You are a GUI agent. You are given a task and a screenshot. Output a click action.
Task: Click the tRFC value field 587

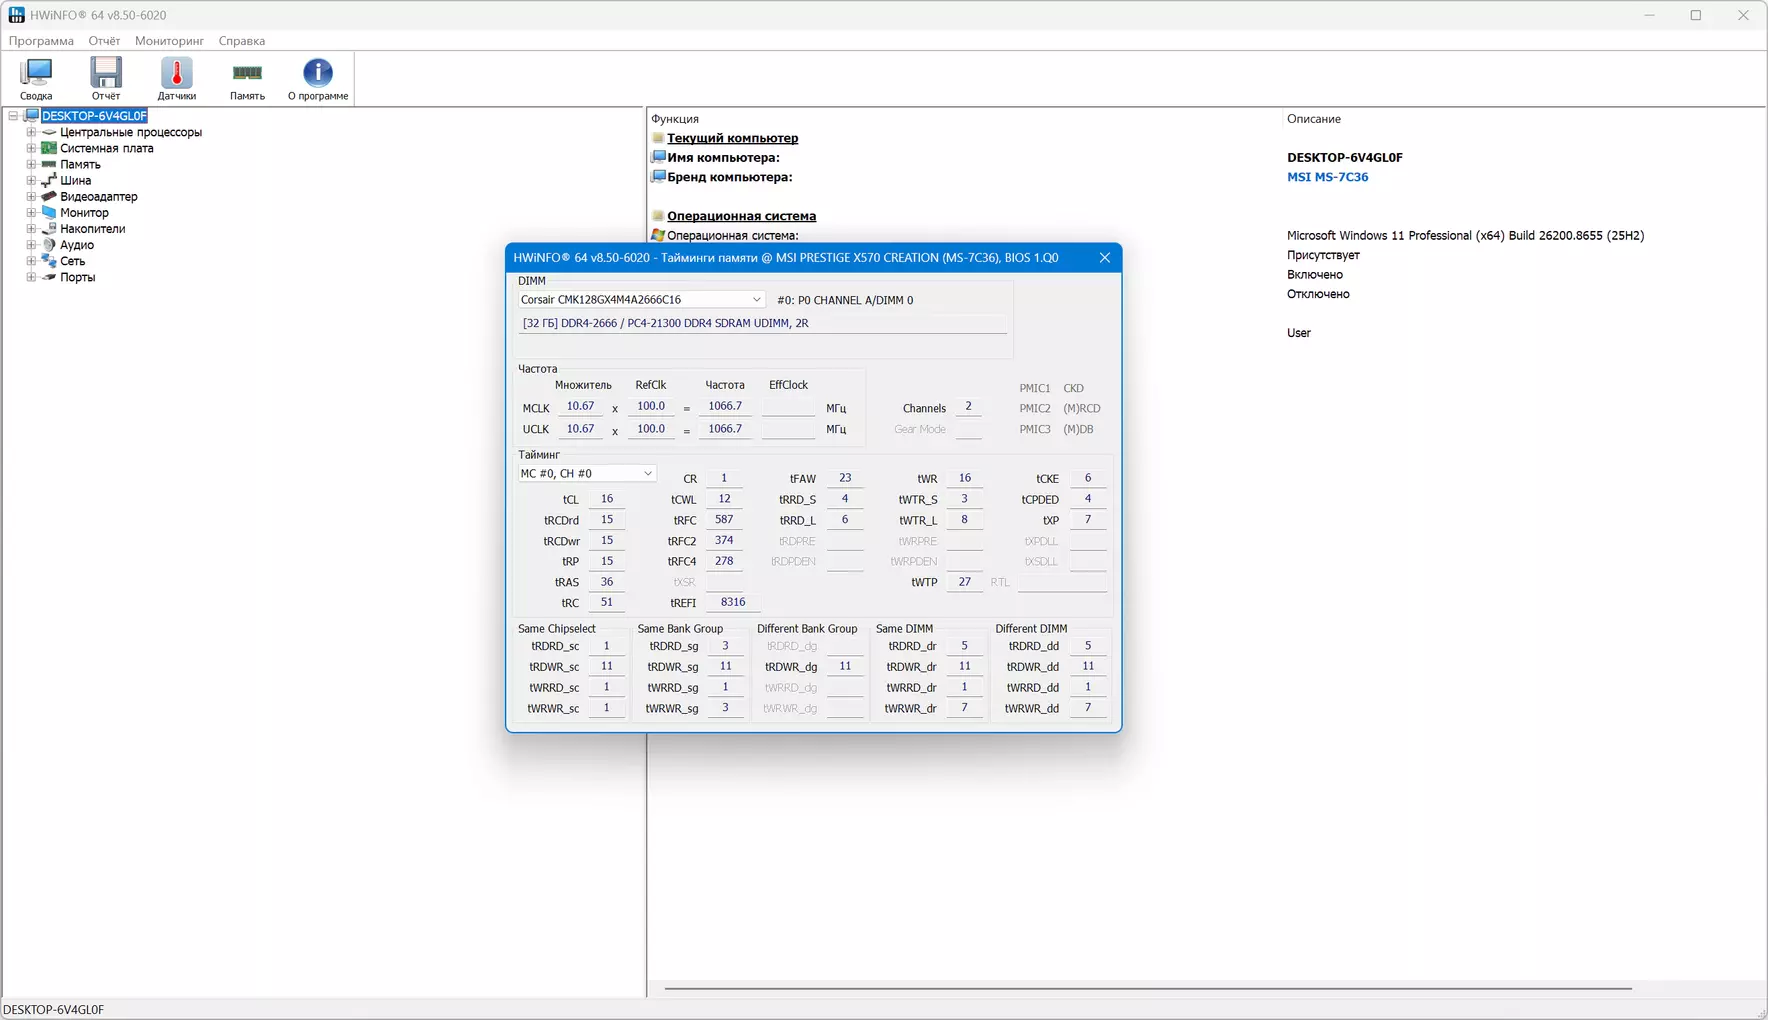pos(724,520)
